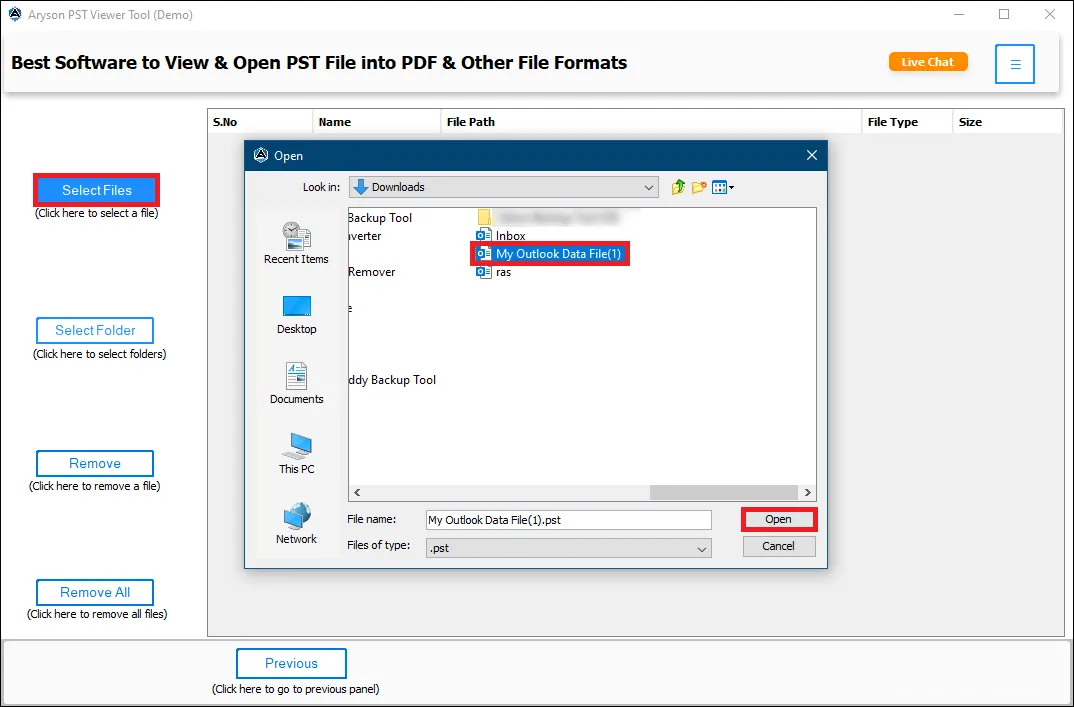Select the 'Backup Tool' folder entry

click(x=380, y=218)
